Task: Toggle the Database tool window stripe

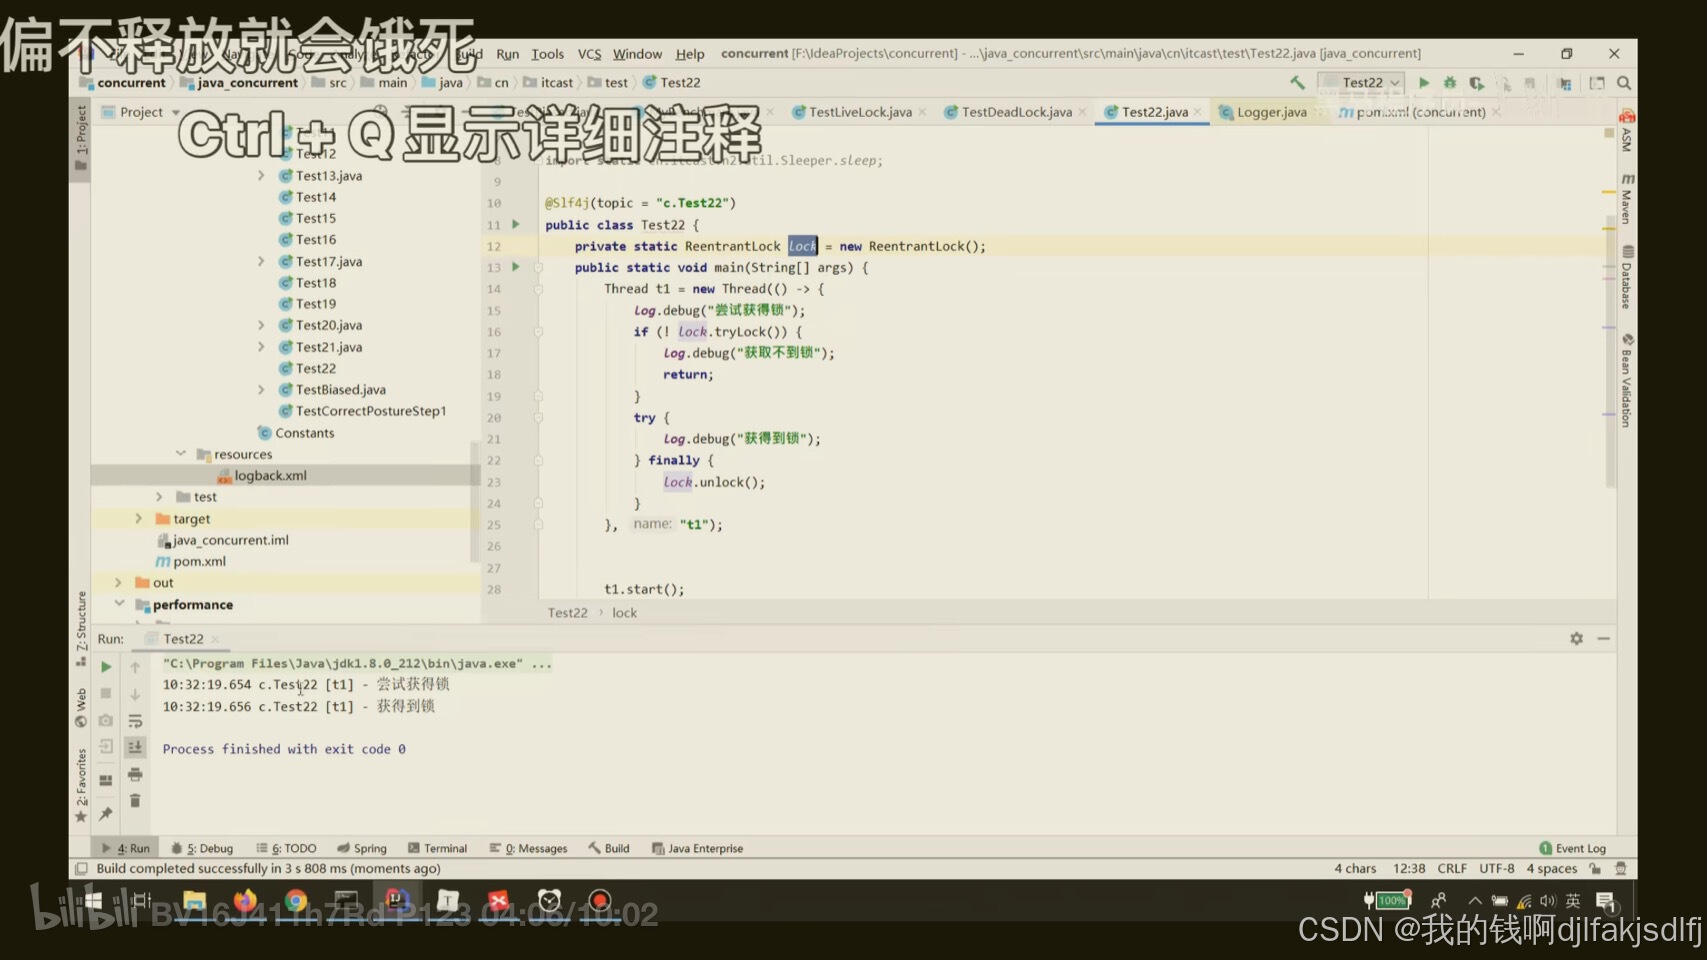Action: (x=1626, y=277)
